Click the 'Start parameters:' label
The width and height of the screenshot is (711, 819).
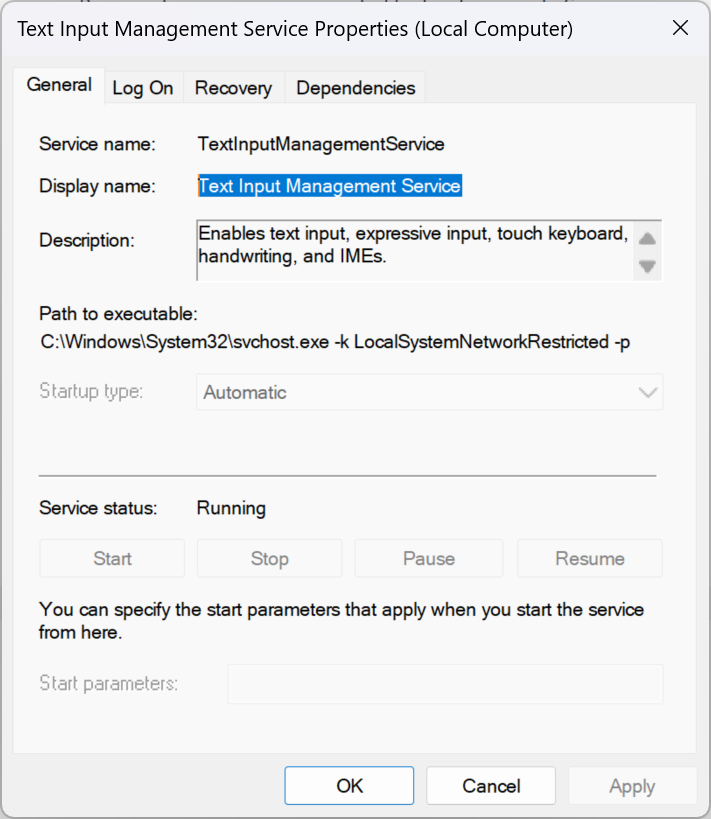109,683
